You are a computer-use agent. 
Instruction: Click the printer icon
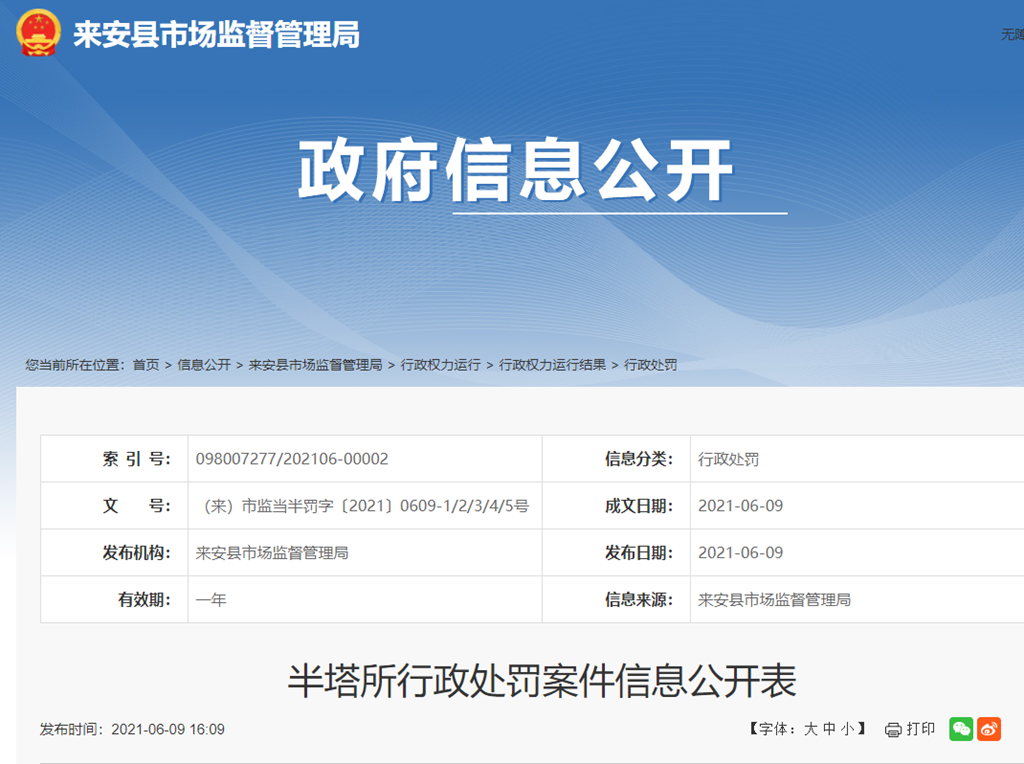pos(893,730)
